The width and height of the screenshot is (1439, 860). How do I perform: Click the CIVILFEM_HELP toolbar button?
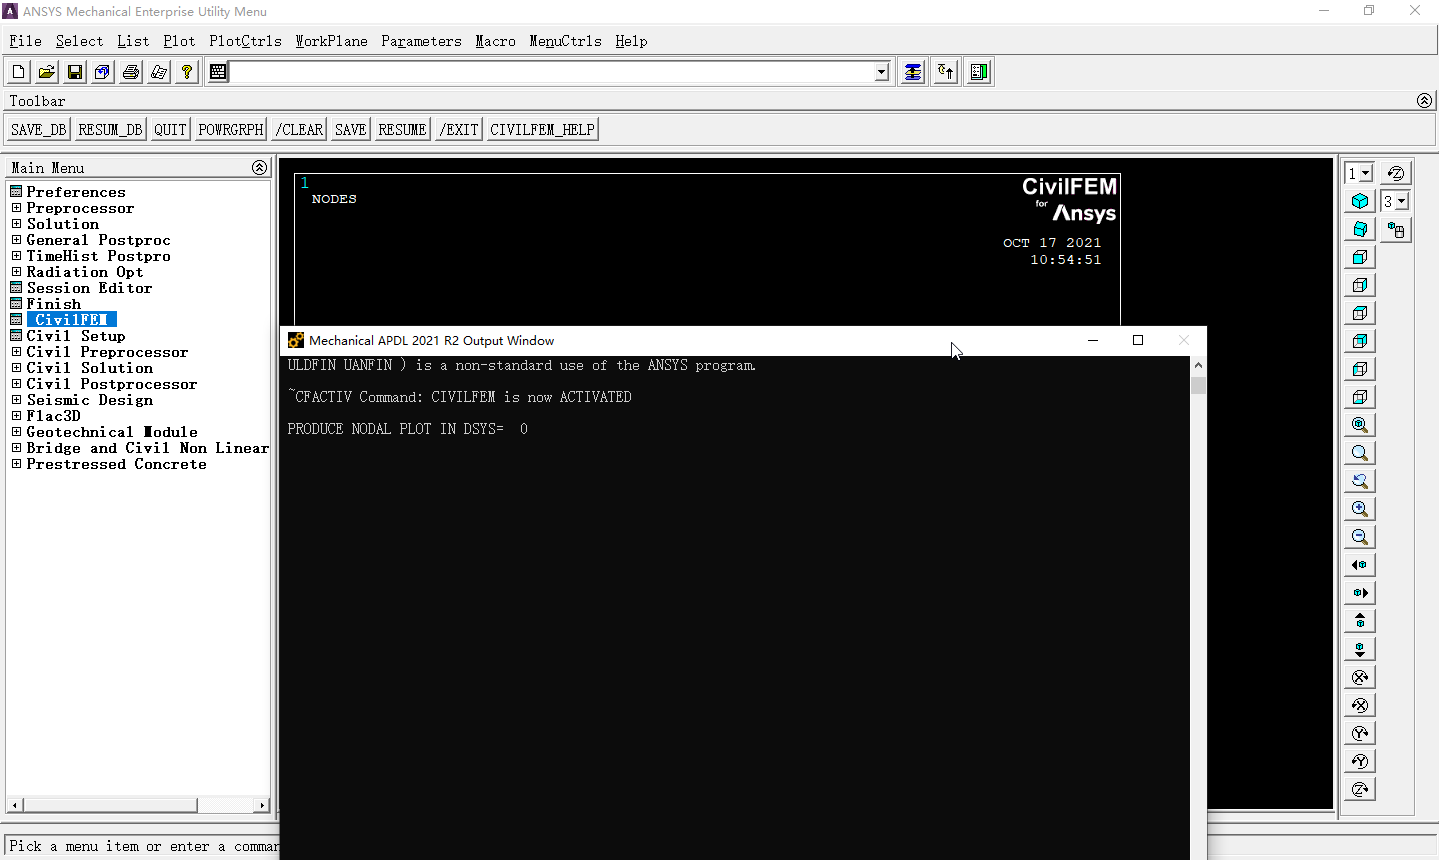click(542, 130)
